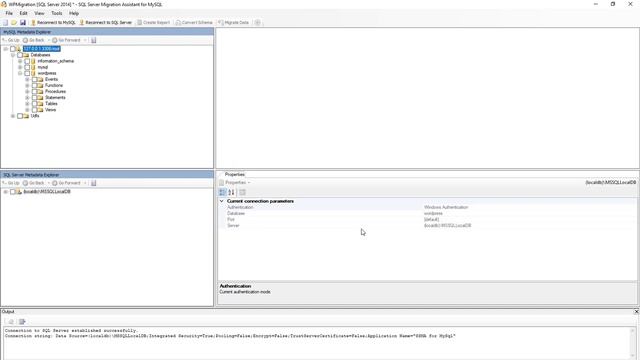Click Reconnect to MySQL

pyautogui.click(x=53, y=22)
